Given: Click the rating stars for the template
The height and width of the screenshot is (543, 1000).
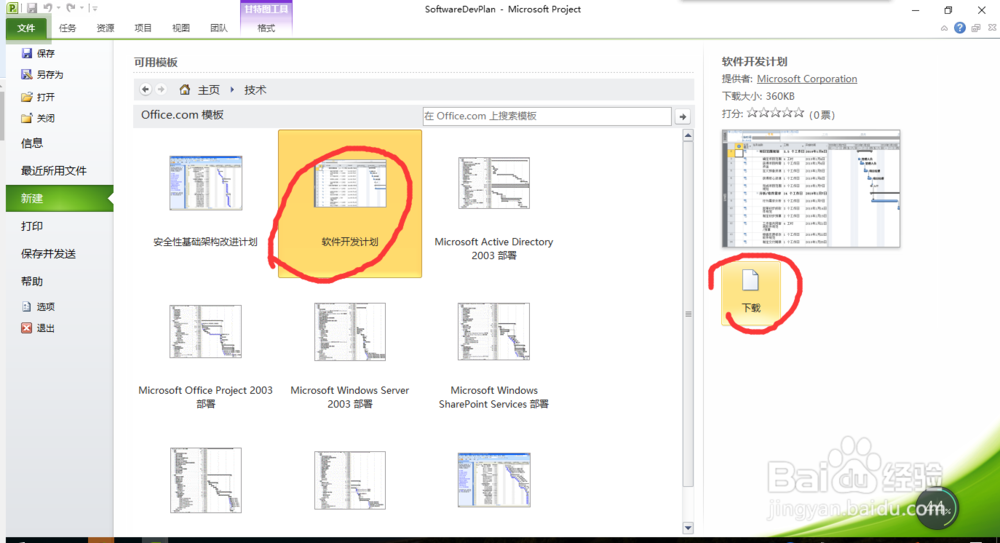Looking at the screenshot, I should coord(776,113).
